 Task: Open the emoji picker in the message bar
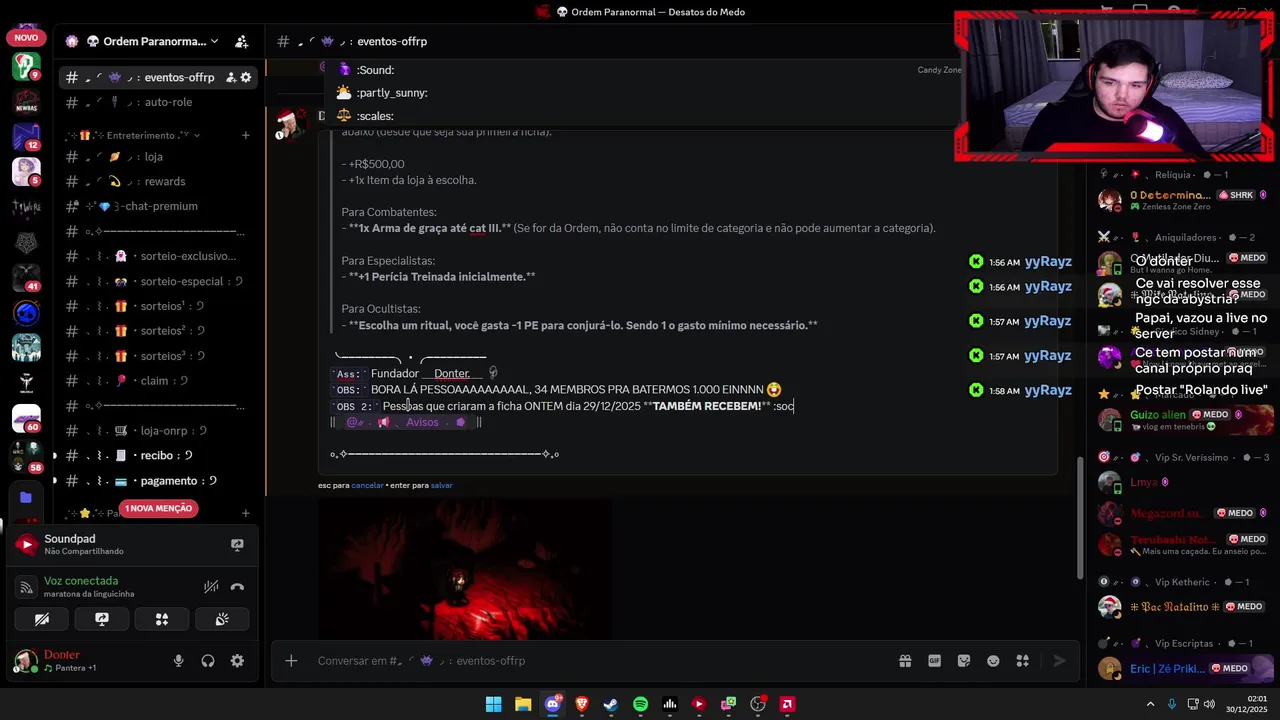[x=993, y=661]
